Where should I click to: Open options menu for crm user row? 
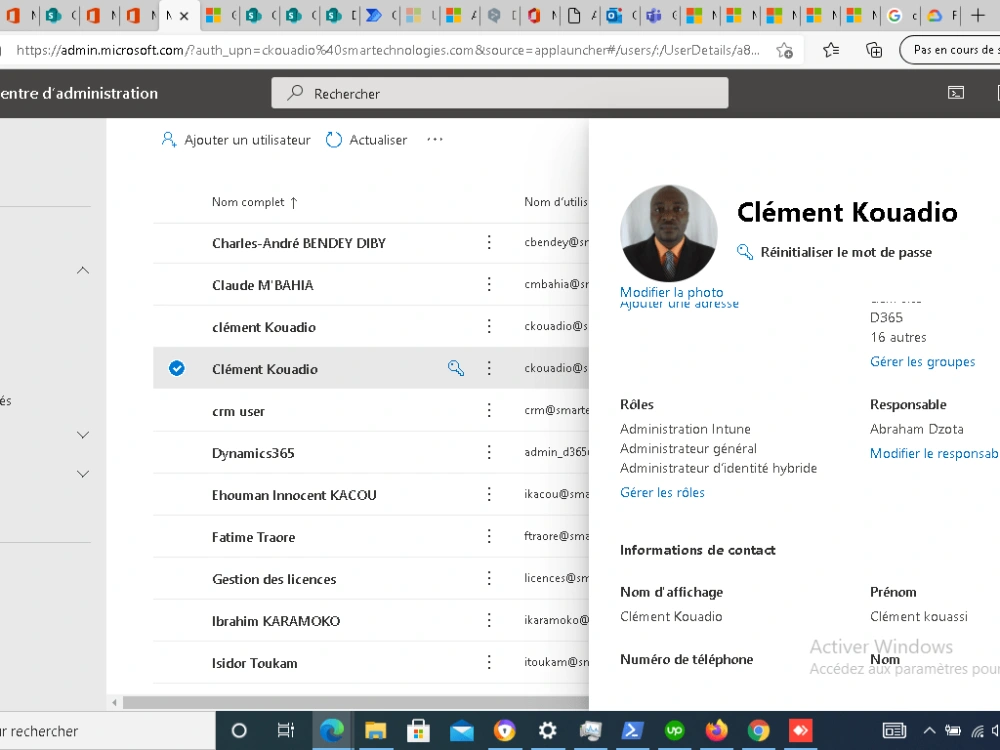[x=489, y=410]
